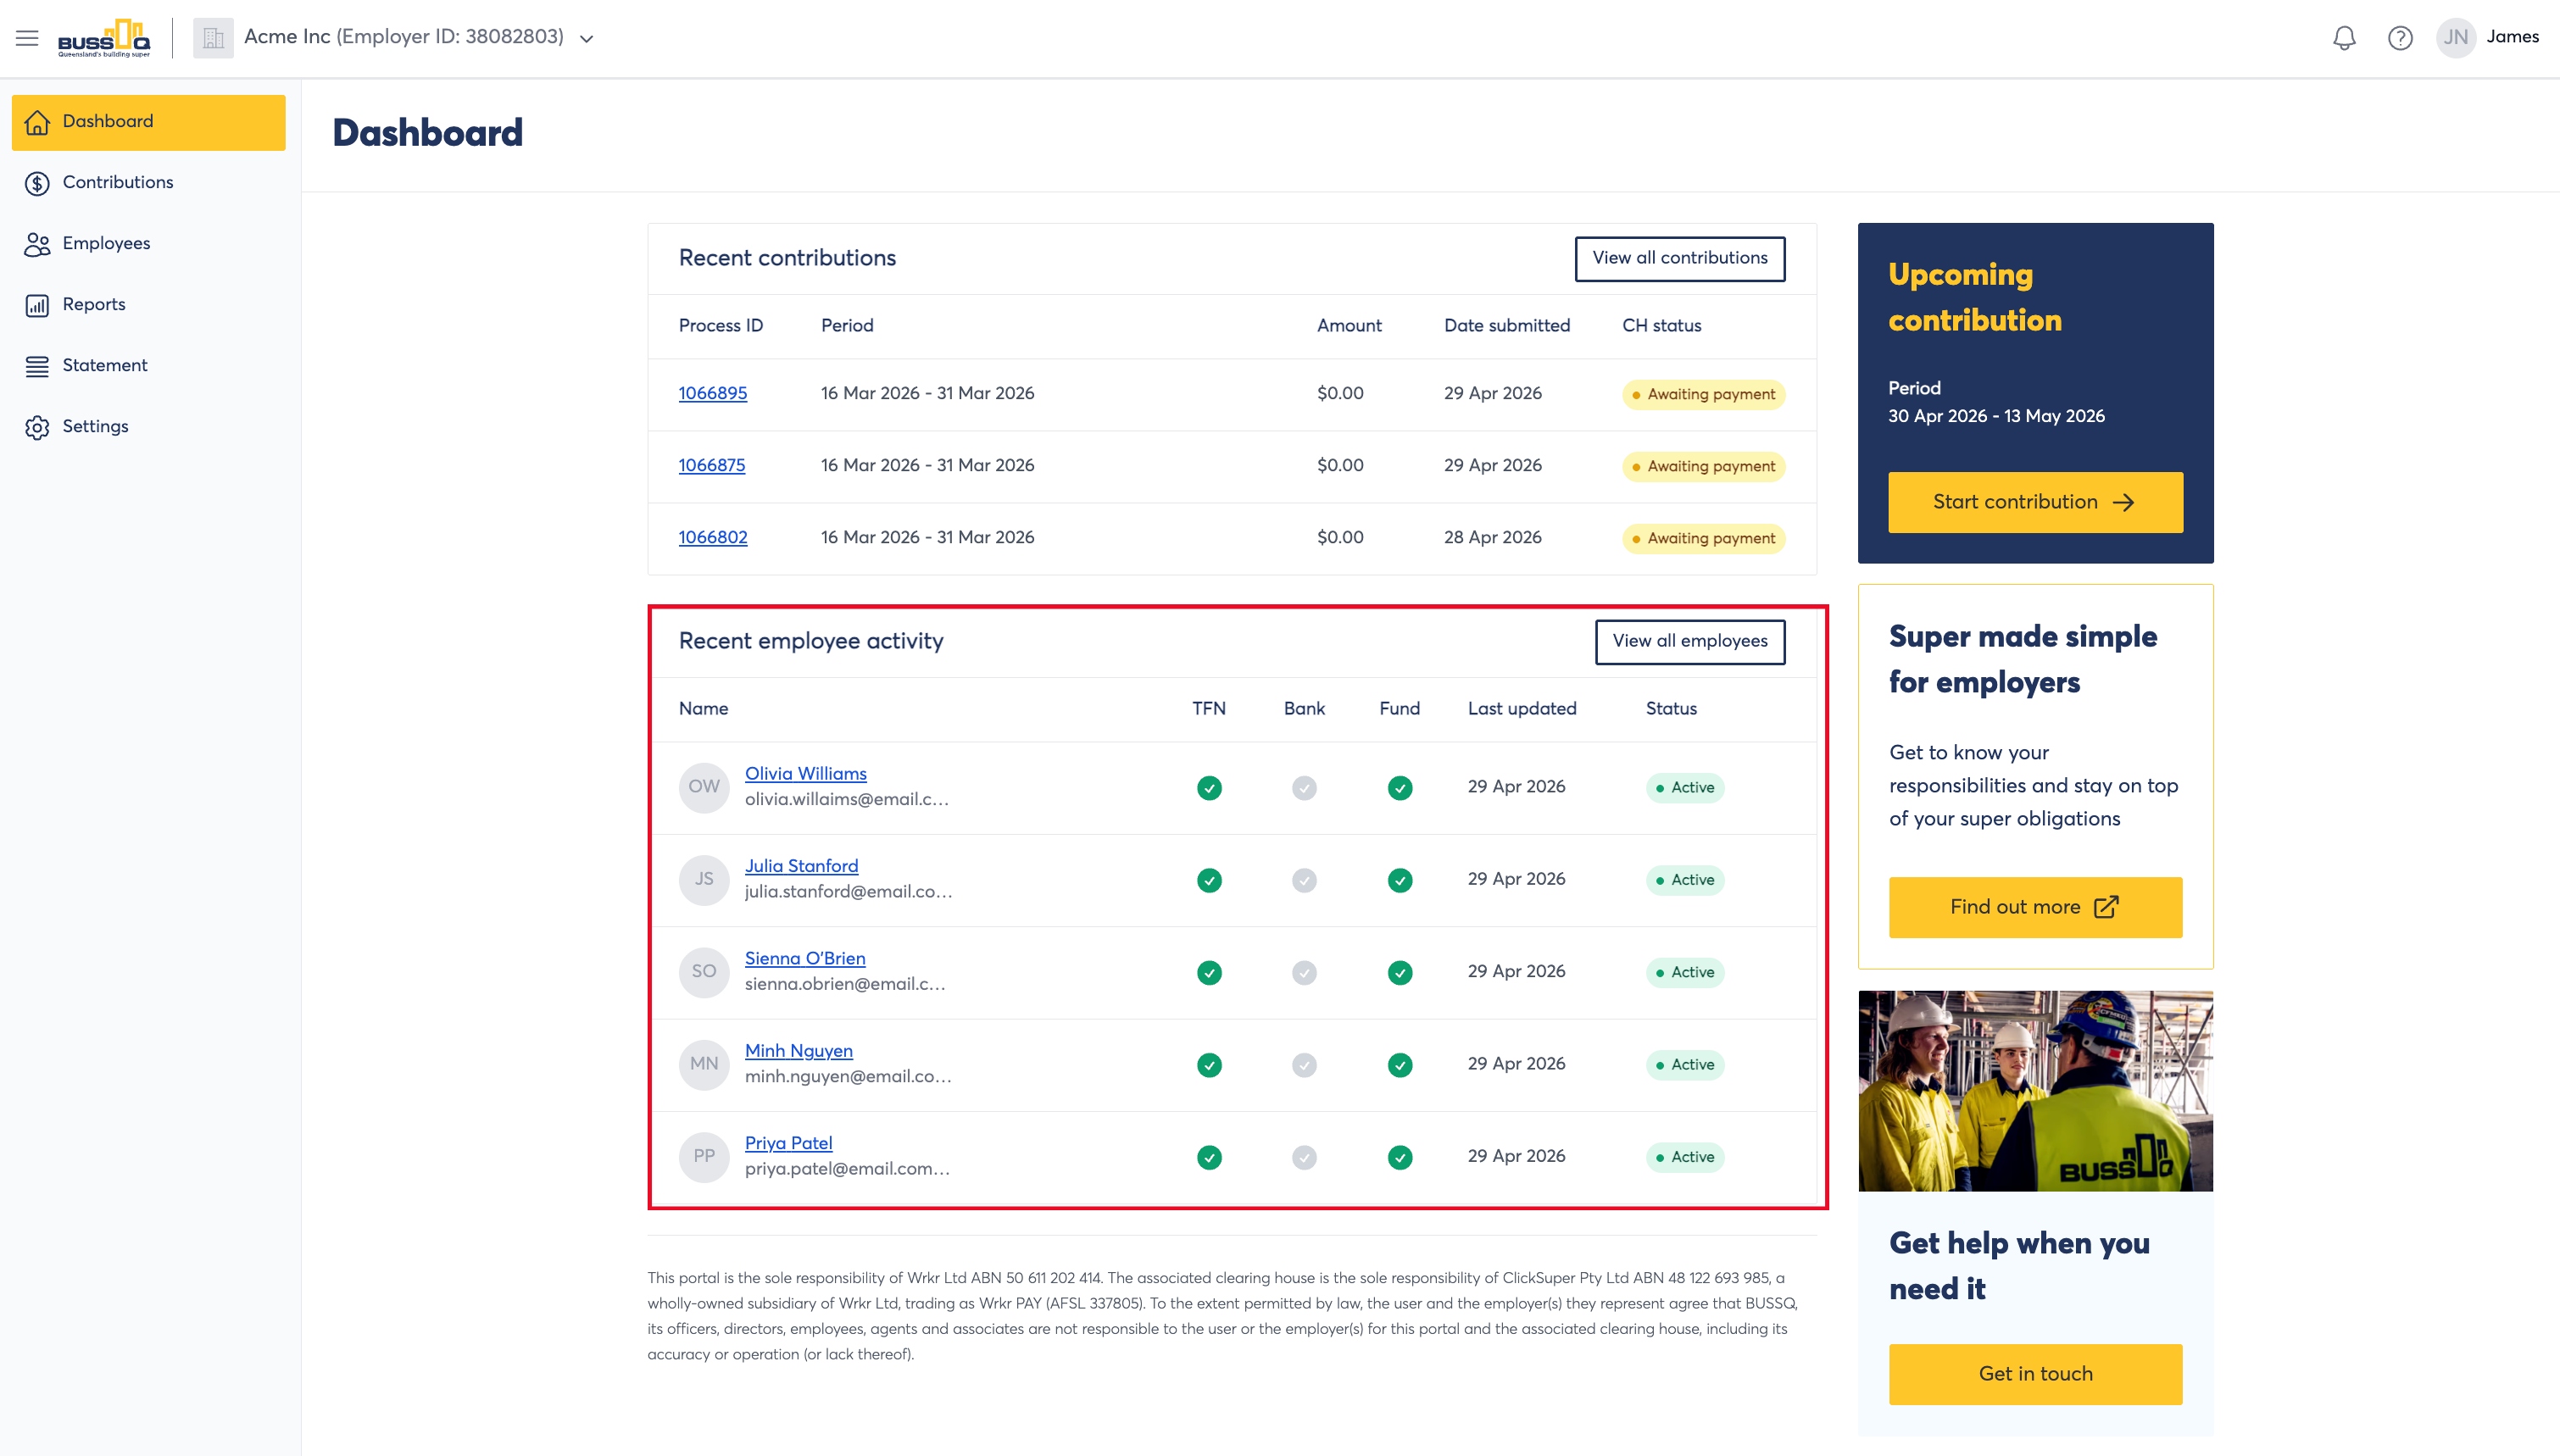Open Statement in sidebar
2560x1456 pixels.
point(149,366)
